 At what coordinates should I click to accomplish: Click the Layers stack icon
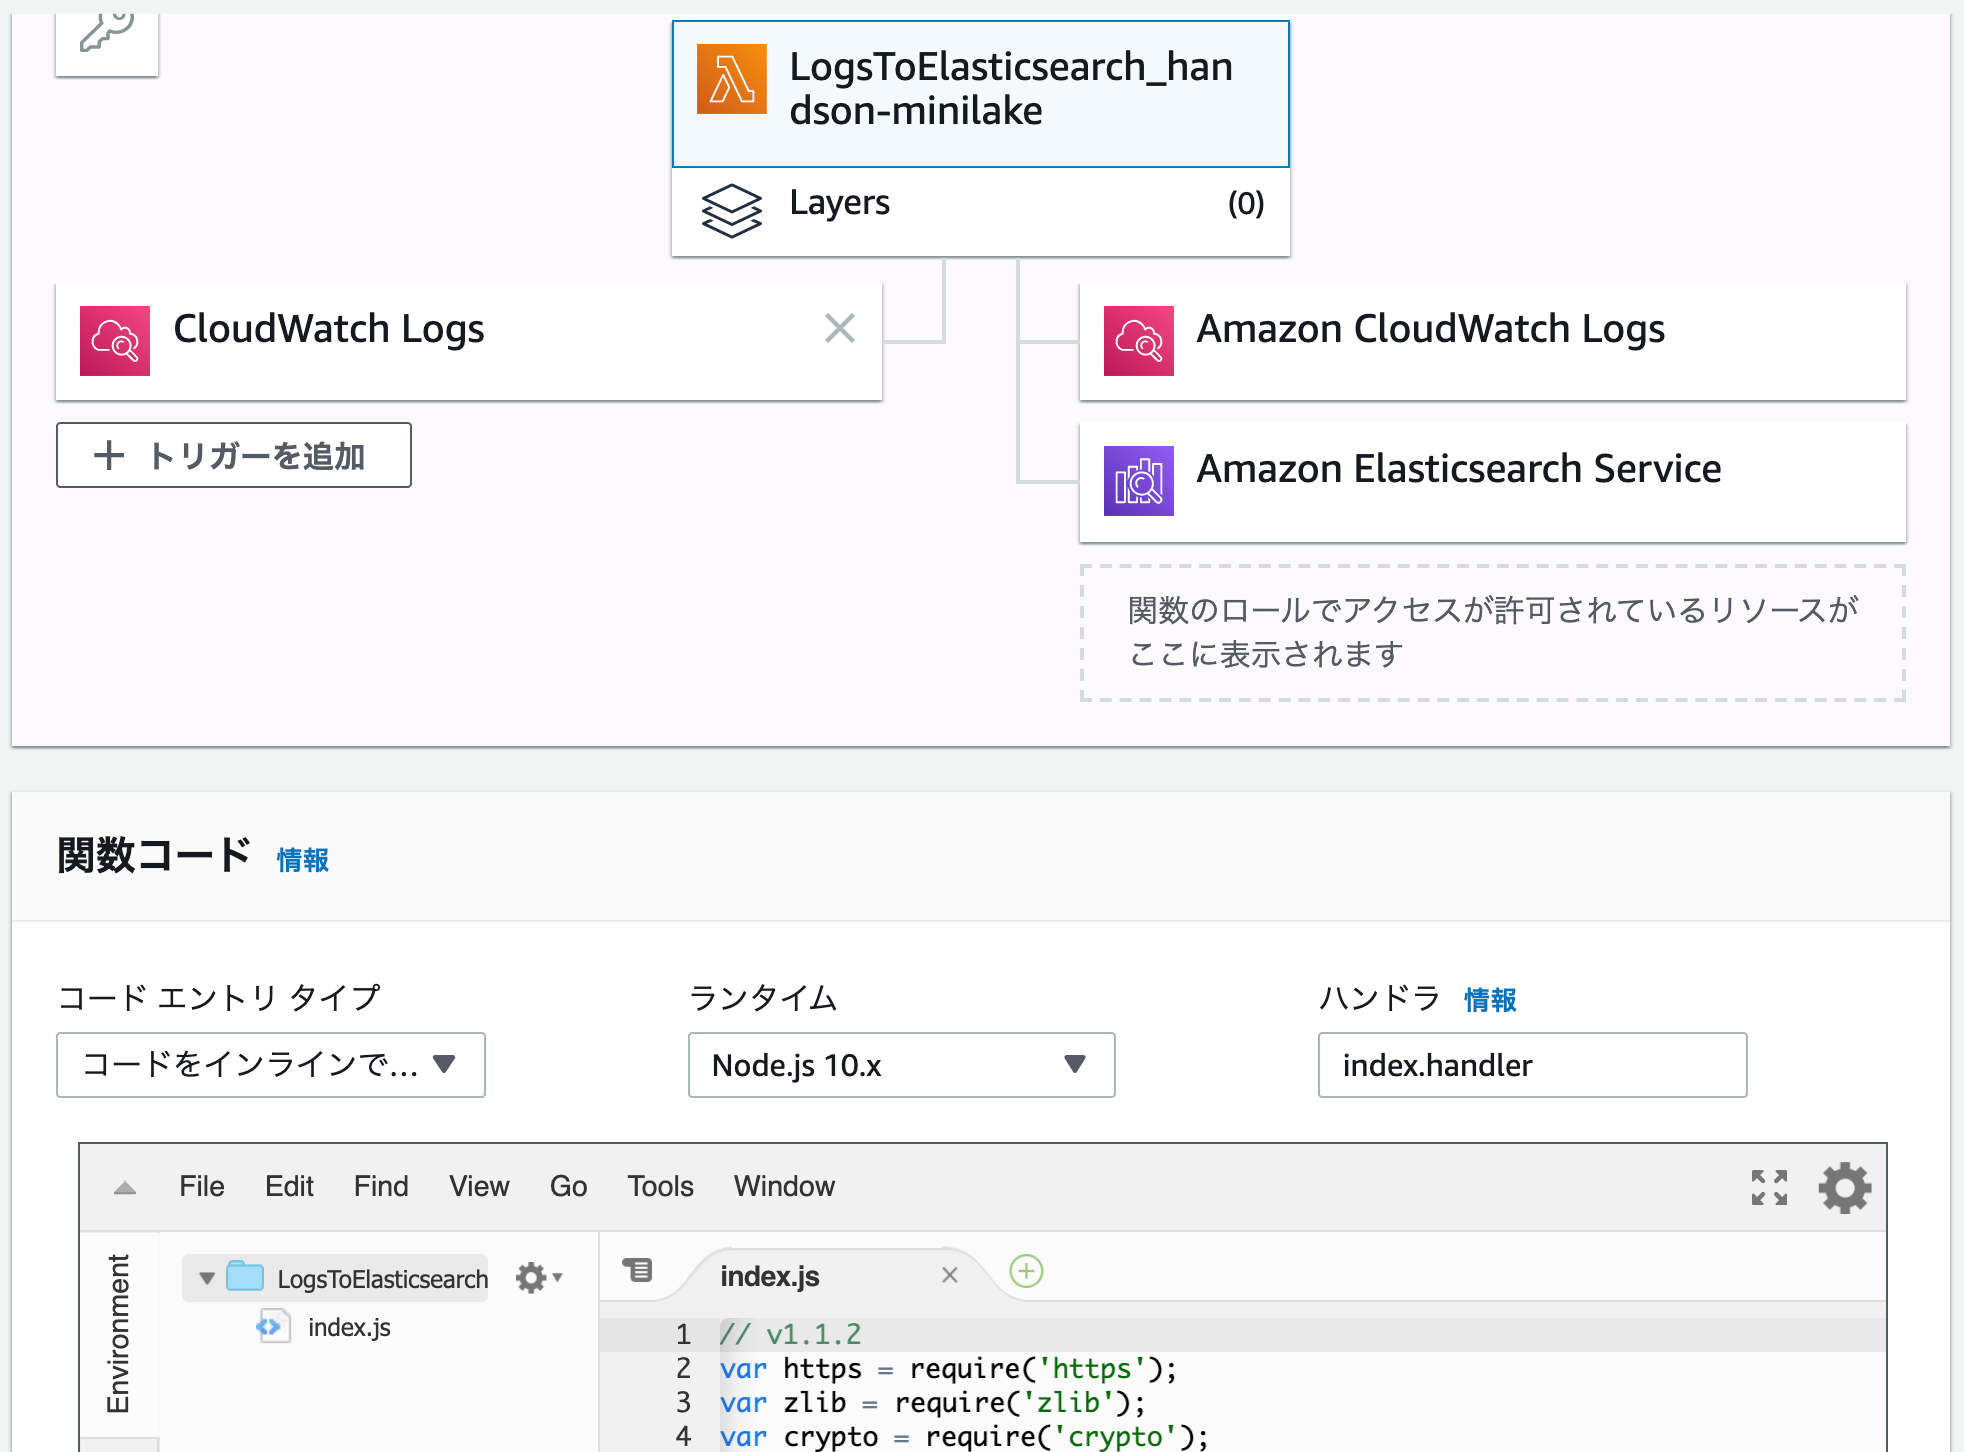(x=732, y=210)
